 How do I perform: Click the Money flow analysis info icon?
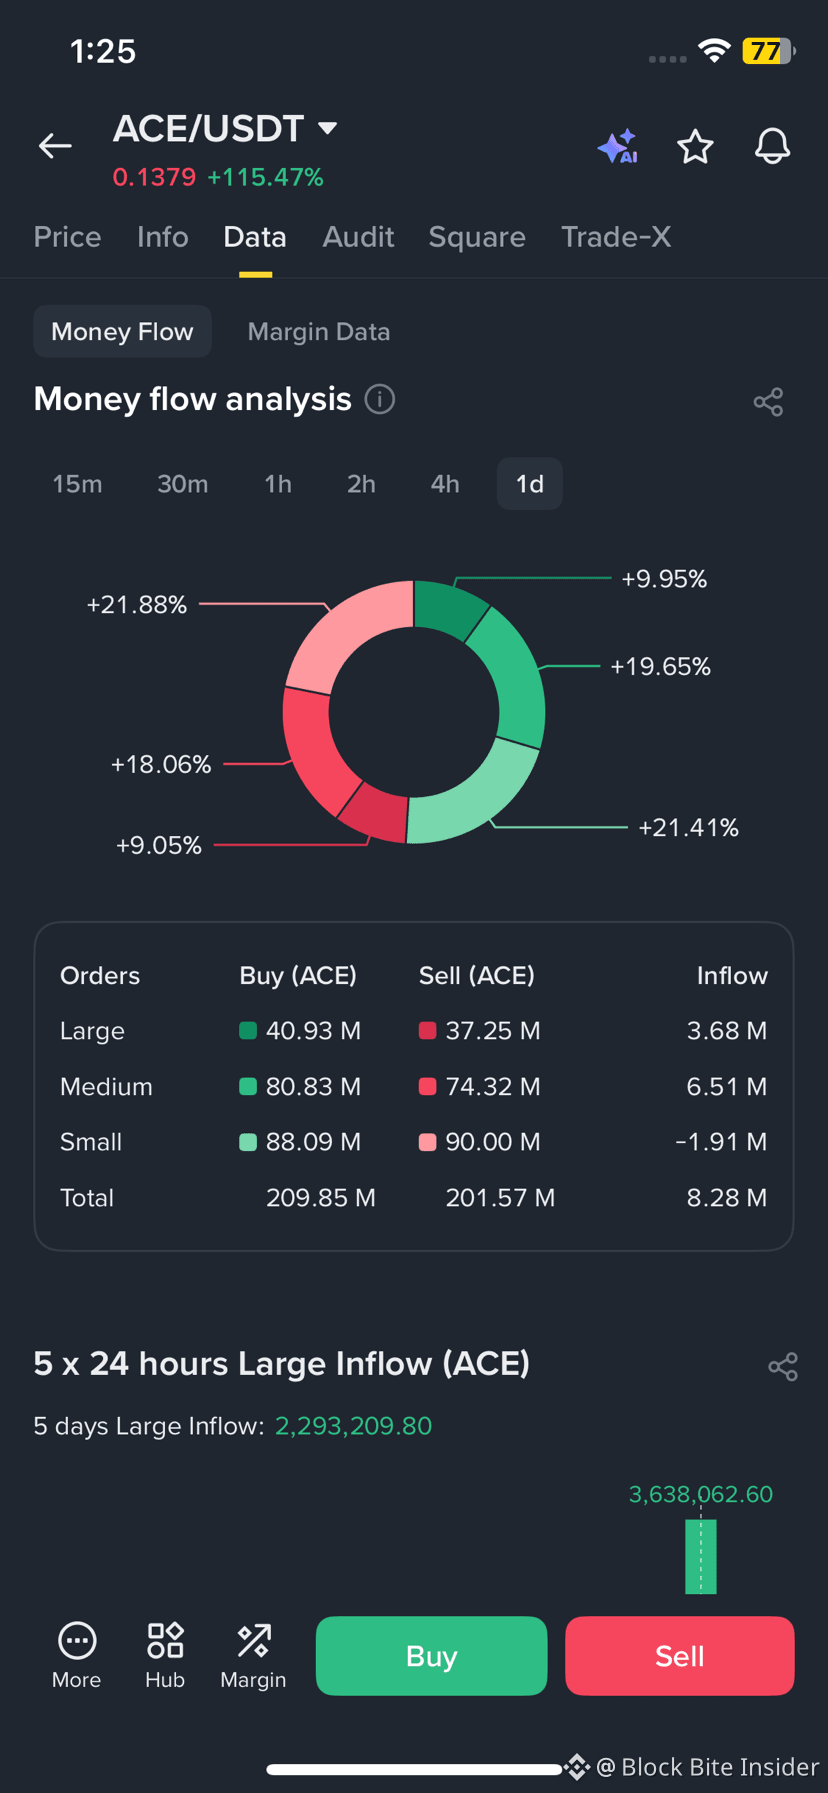click(x=380, y=399)
